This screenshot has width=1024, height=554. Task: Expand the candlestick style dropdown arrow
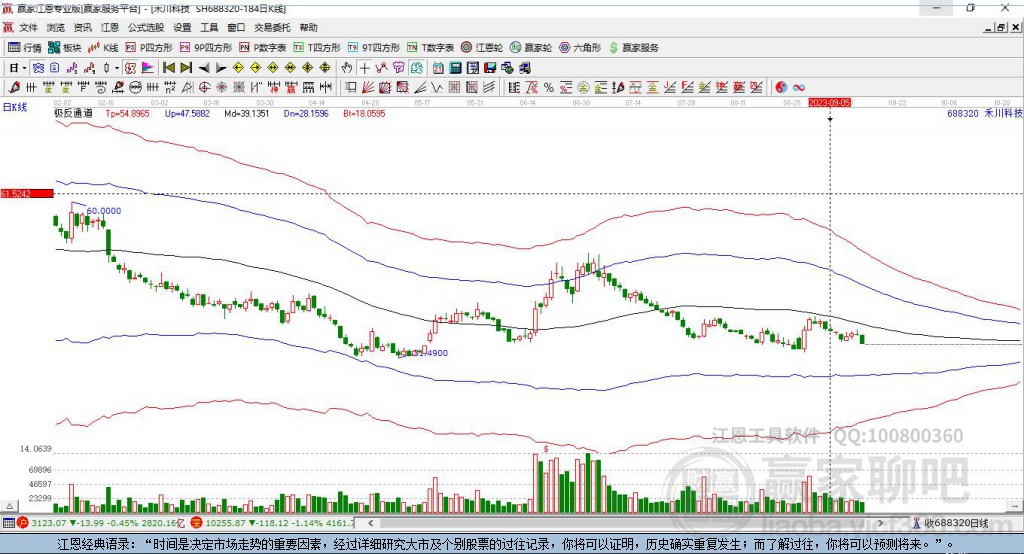117,68
